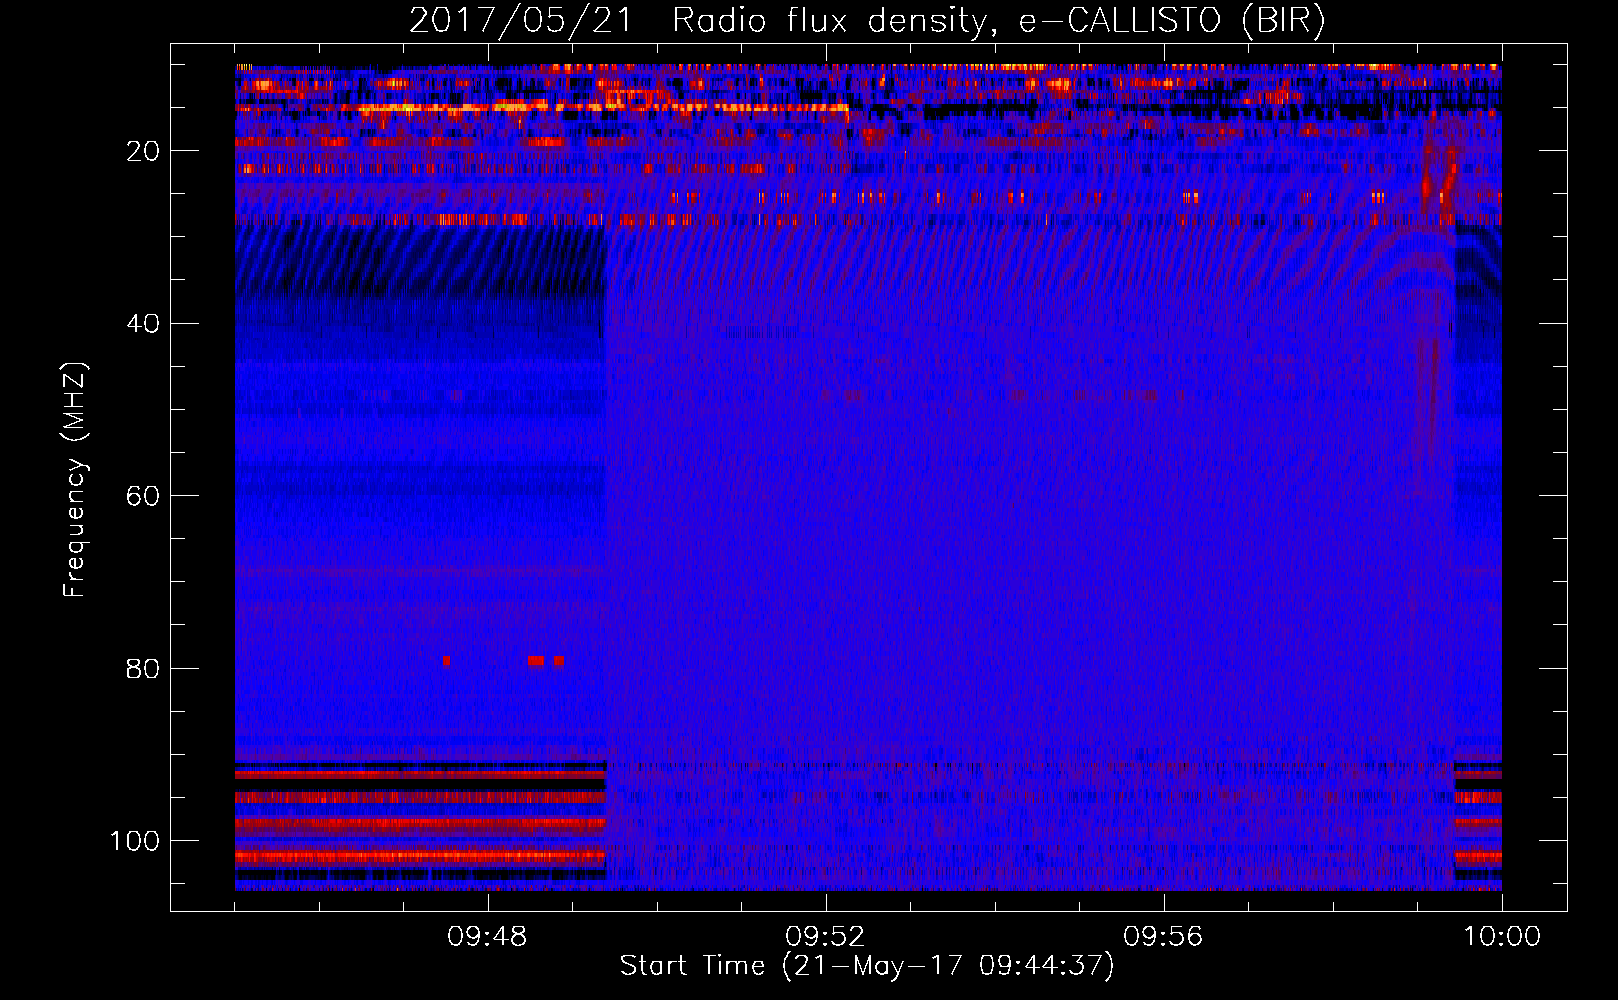1618x1000 pixels.
Task: Click the 40 frequency tick label
Action: point(143,324)
